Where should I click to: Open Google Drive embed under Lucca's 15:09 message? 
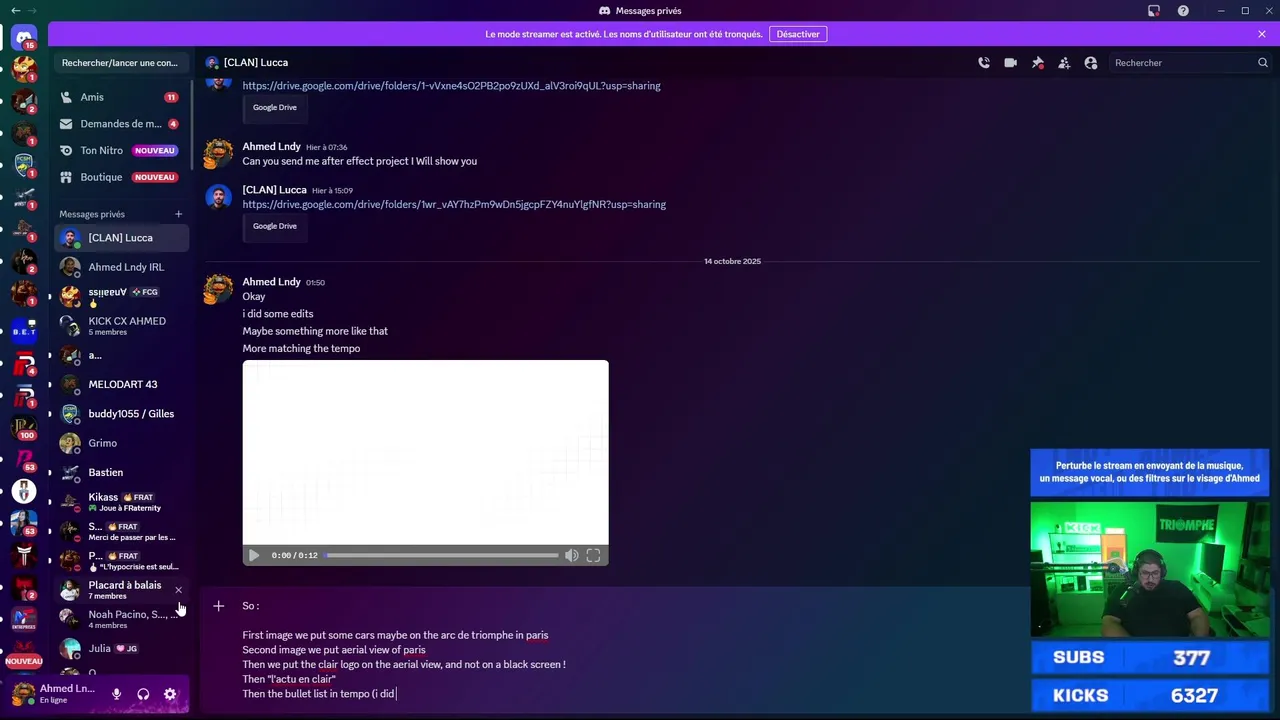tap(275, 227)
